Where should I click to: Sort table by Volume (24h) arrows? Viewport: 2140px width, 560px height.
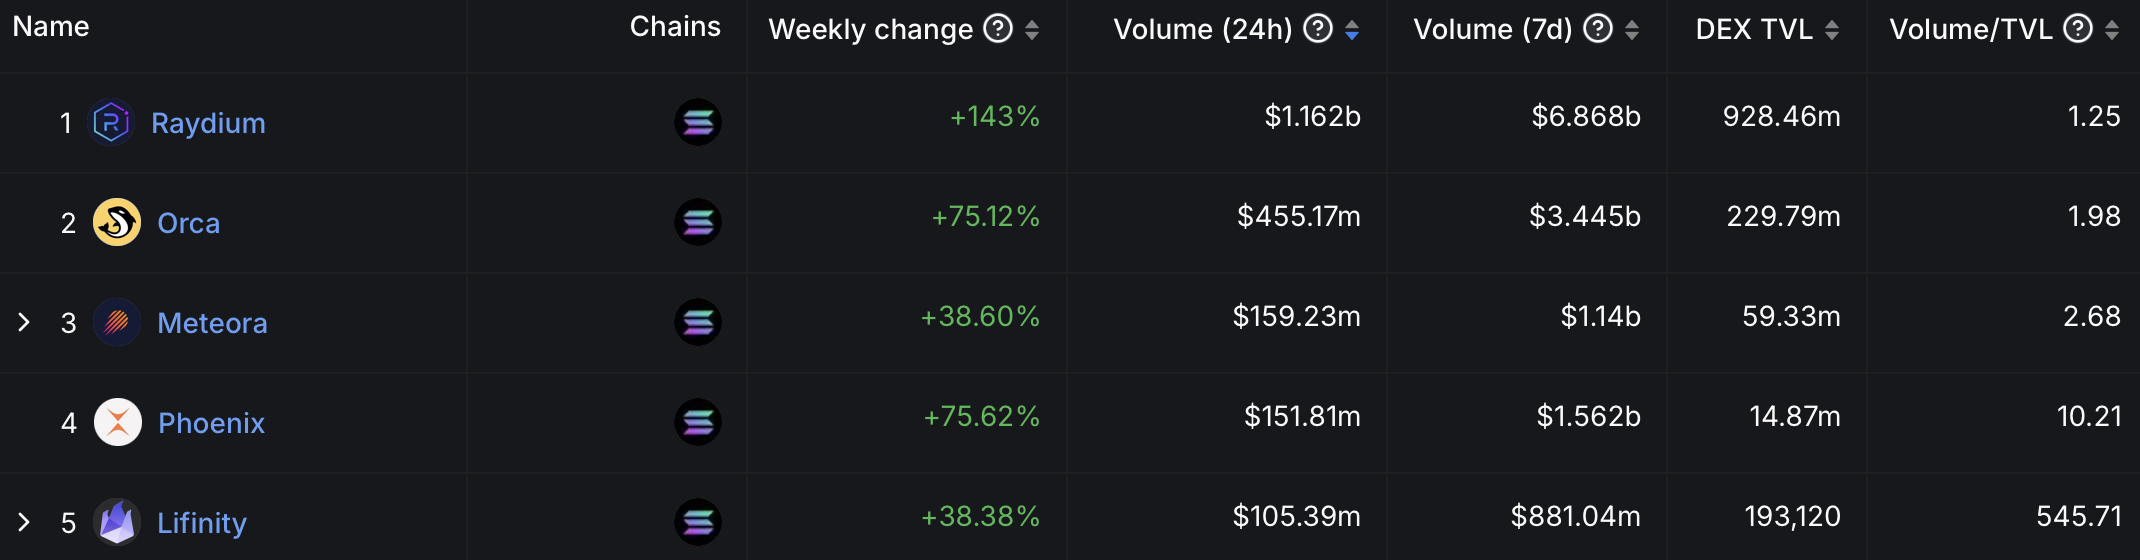click(x=1352, y=30)
